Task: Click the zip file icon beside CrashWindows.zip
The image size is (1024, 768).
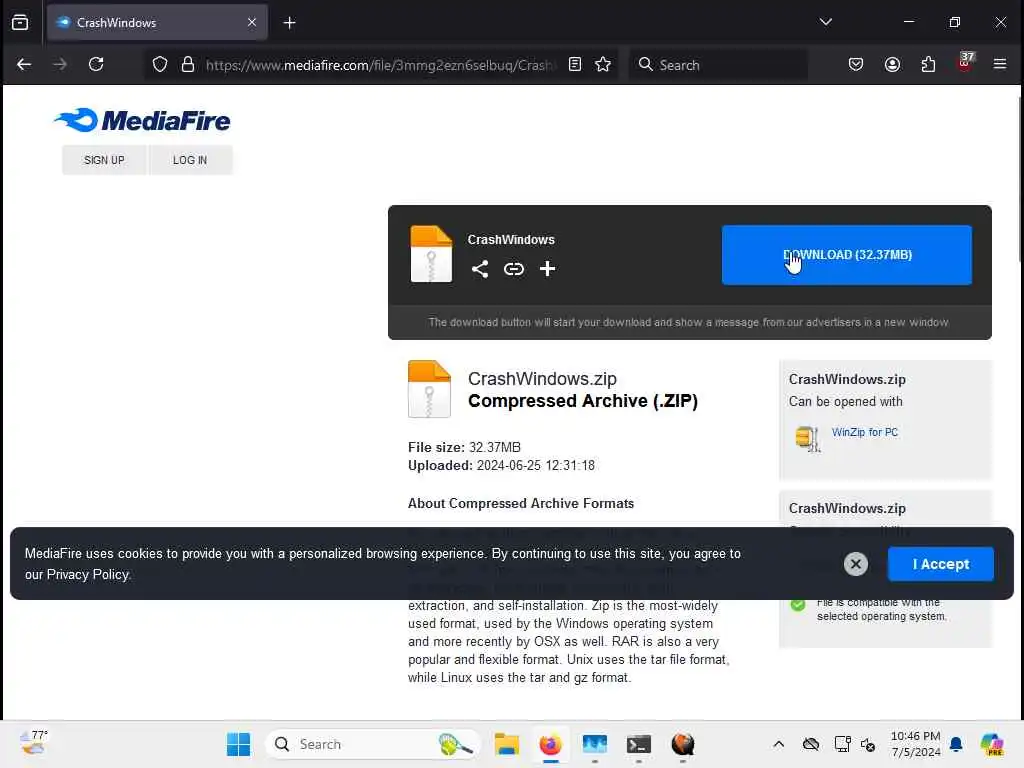Action: pos(429,389)
